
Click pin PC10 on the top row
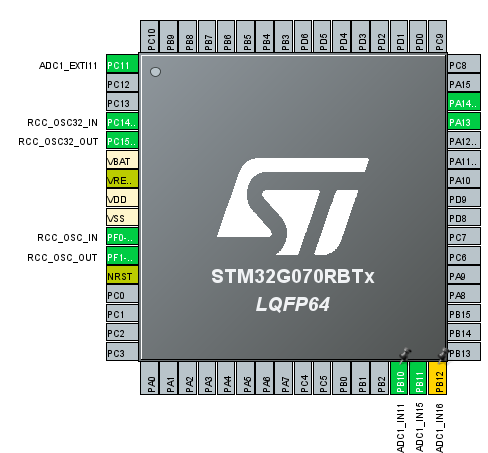(150, 37)
